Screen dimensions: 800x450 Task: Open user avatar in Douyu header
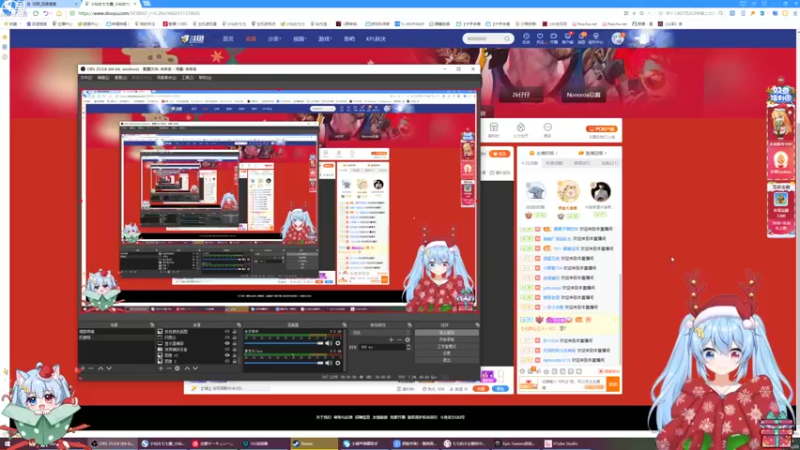pos(617,38)
